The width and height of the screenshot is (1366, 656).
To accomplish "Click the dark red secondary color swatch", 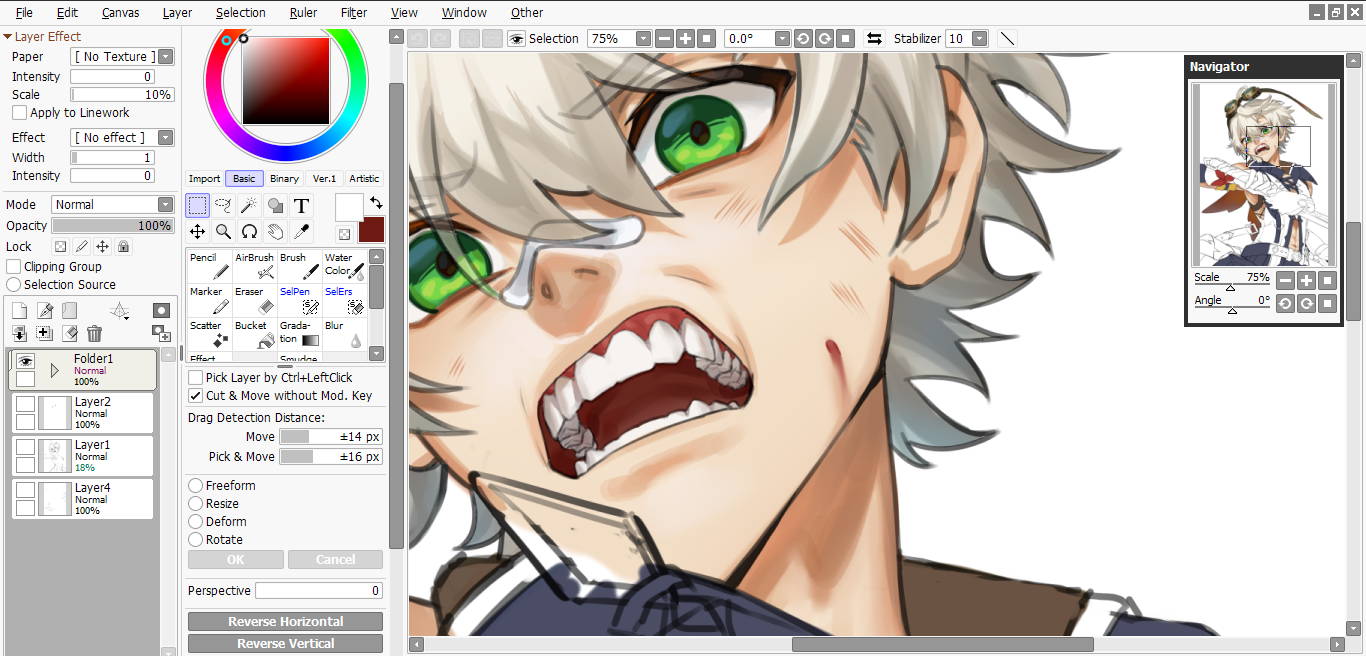I will [371, 229].
